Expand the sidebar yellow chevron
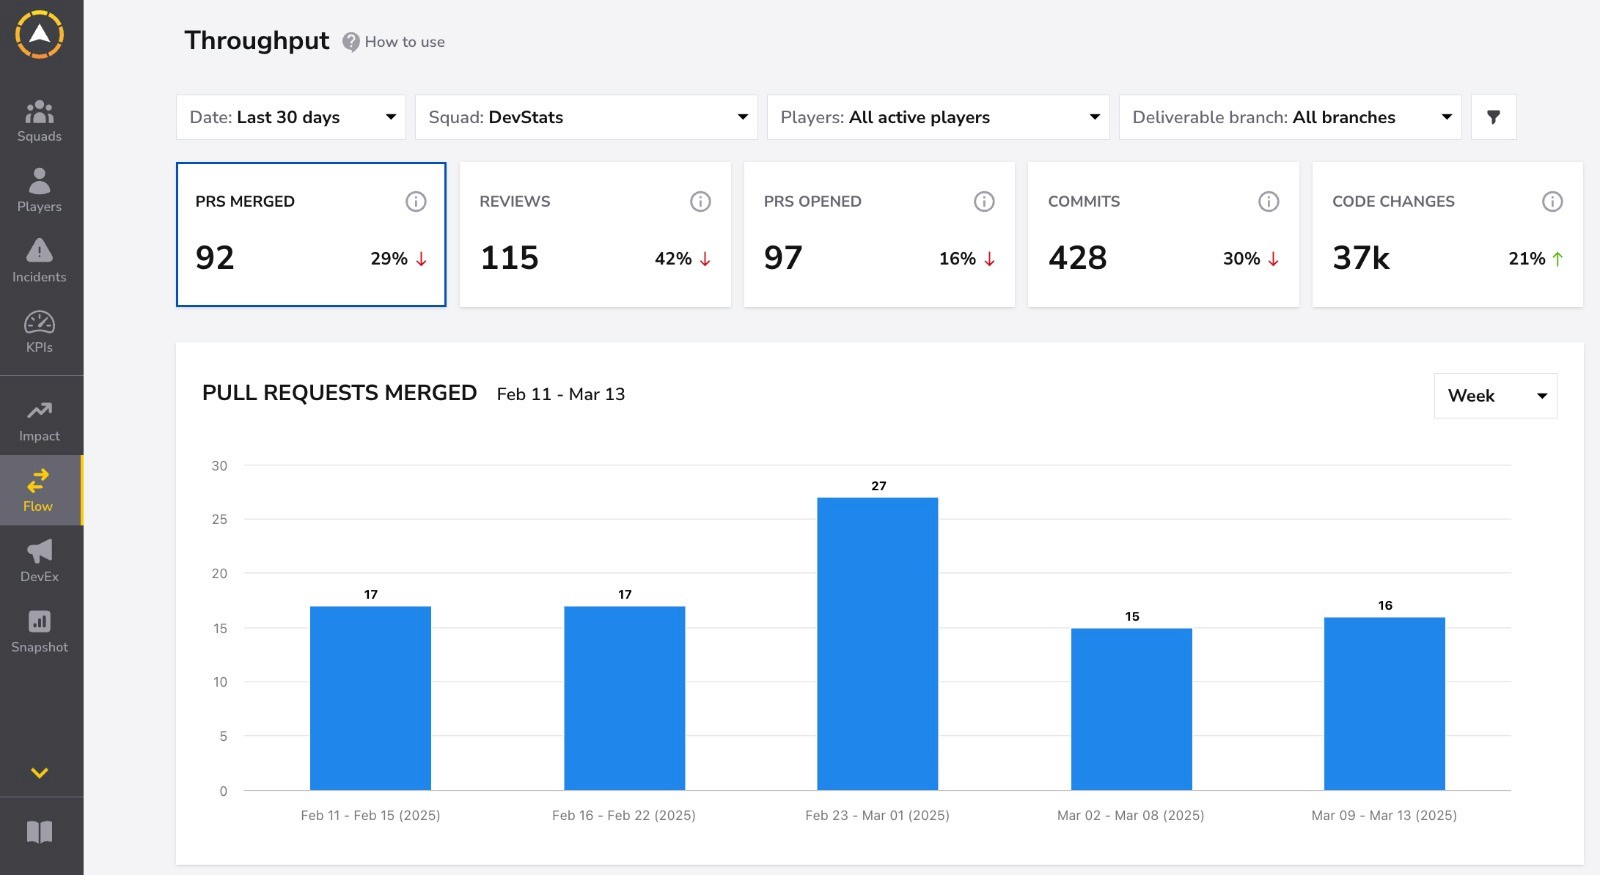1600x875 pixels. tap(39, 773)
